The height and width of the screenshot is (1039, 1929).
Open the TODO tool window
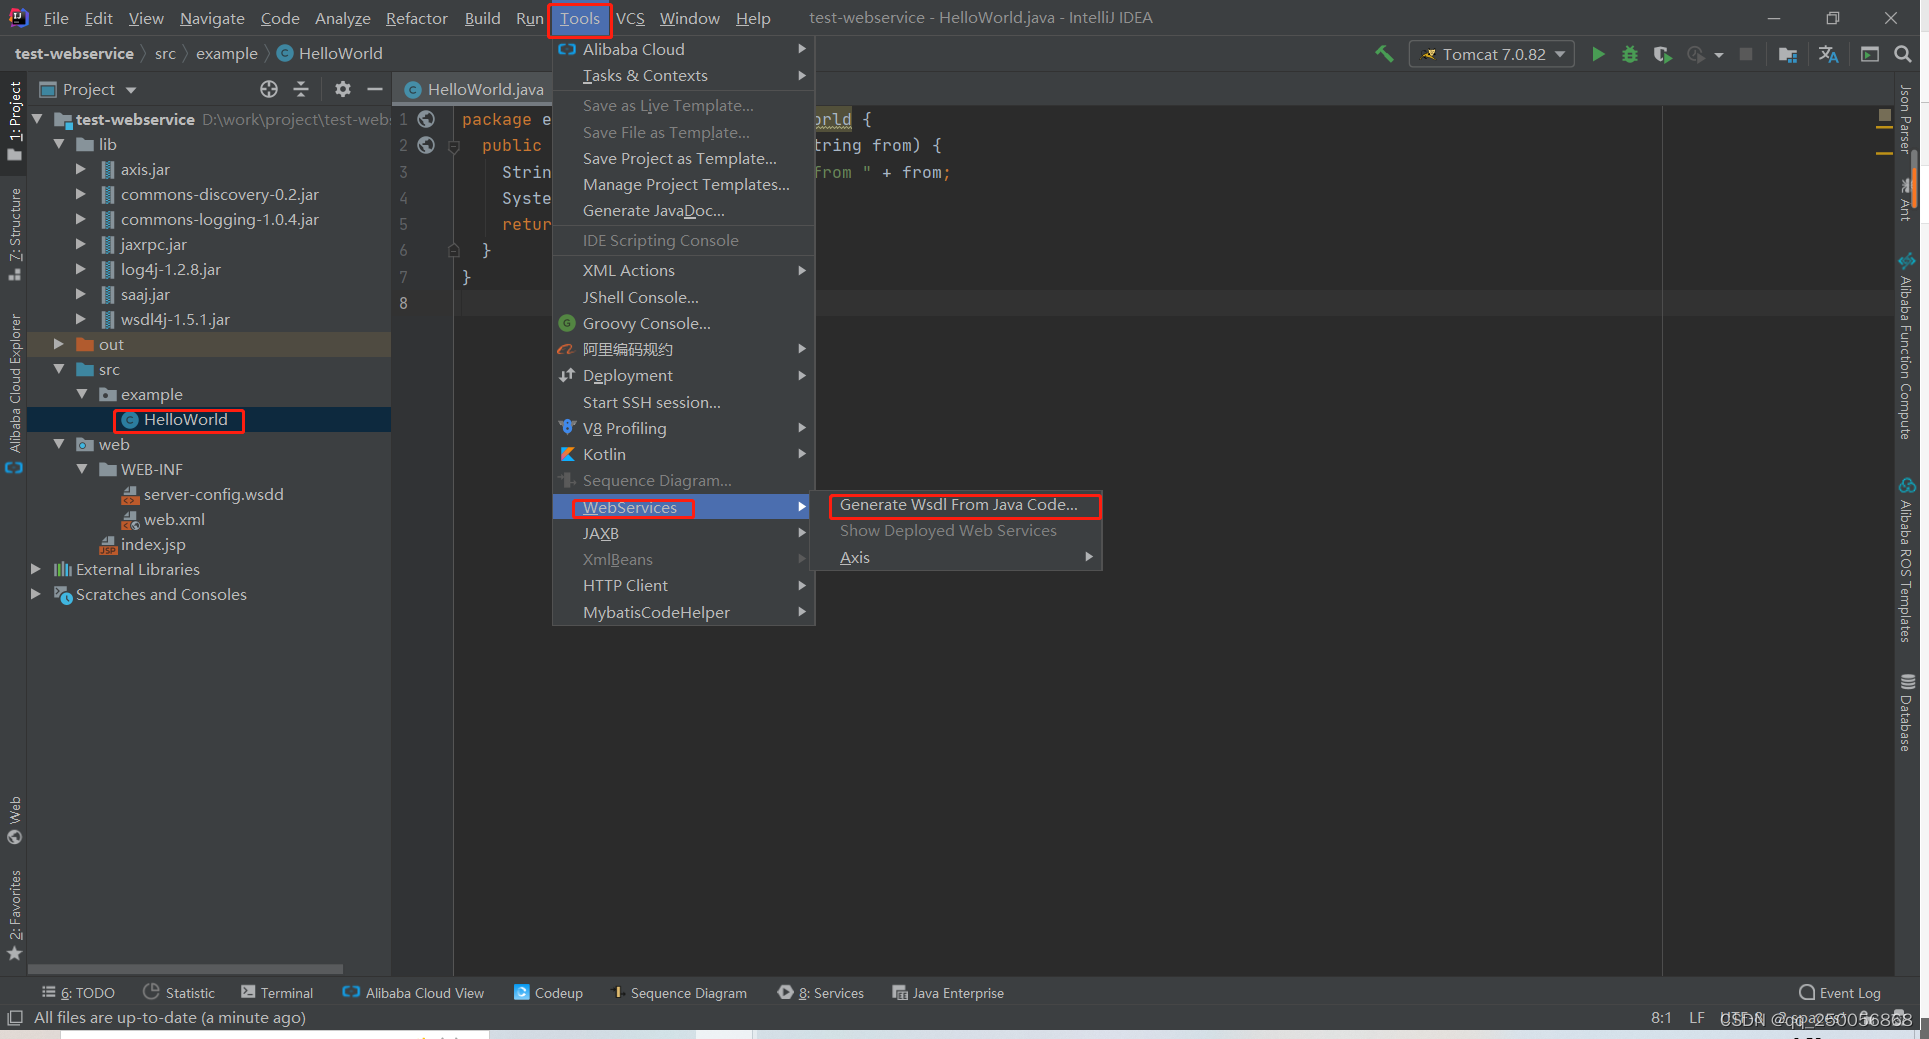tap(78, 993)
